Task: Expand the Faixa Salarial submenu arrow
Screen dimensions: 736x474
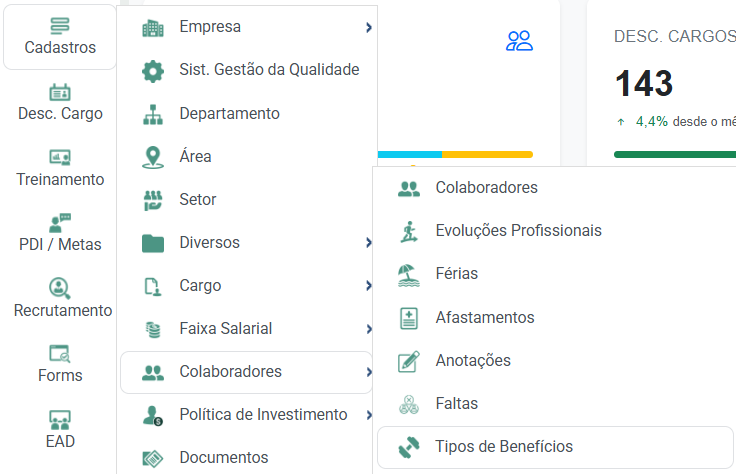Action: coord(369,329)
